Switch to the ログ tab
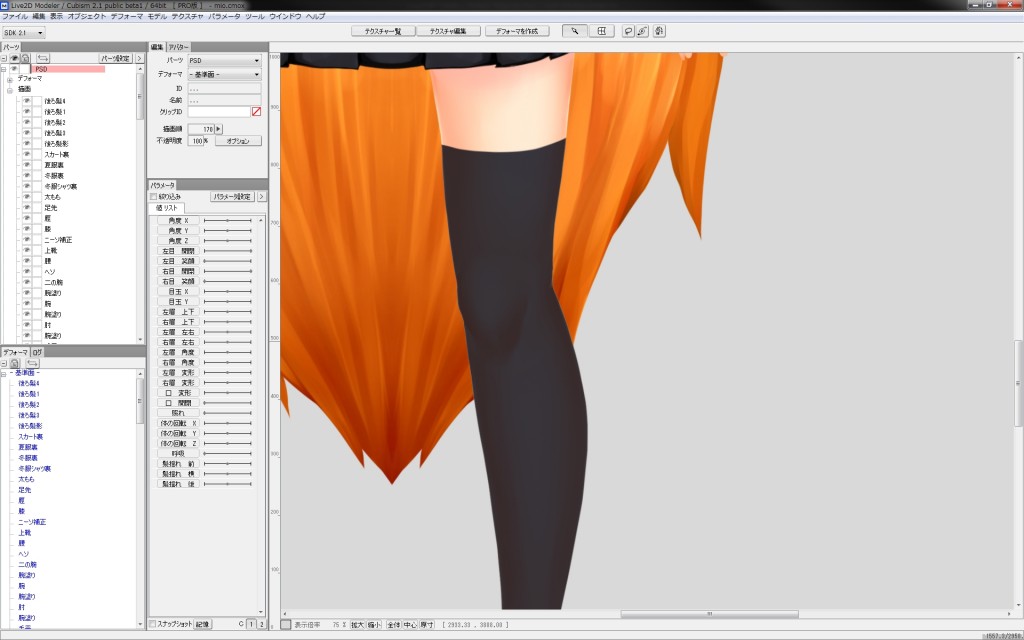 click(37, 352)
